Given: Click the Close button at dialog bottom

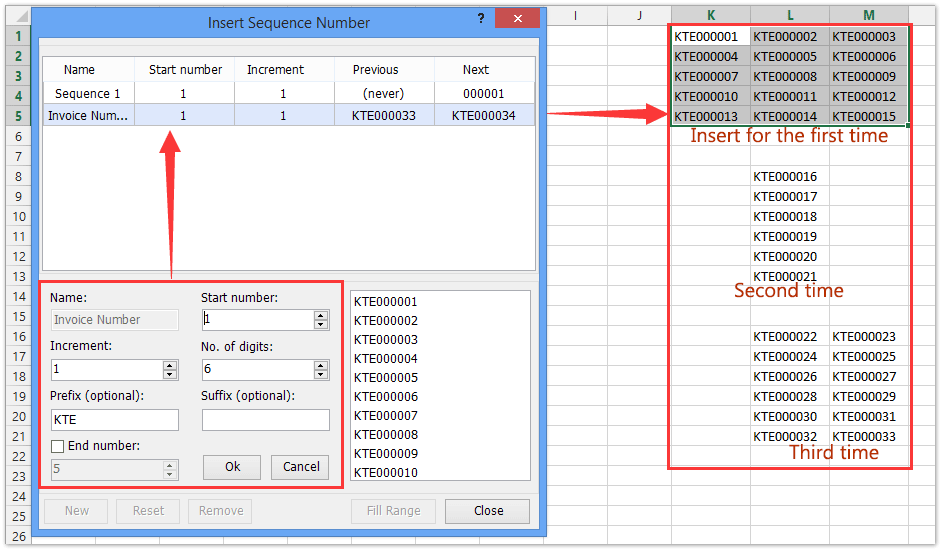Looking at the screenshot, I should [x=488, y=511].
